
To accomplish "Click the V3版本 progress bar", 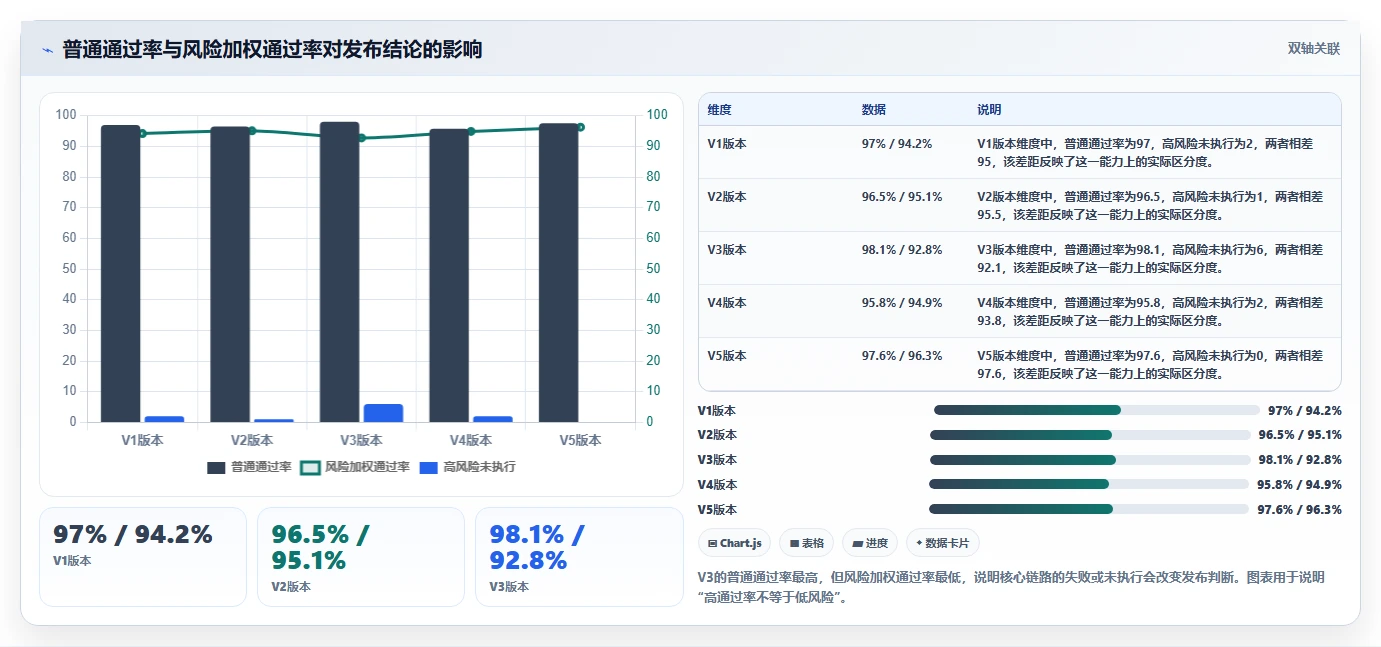I will click(x=1090, y=460).
